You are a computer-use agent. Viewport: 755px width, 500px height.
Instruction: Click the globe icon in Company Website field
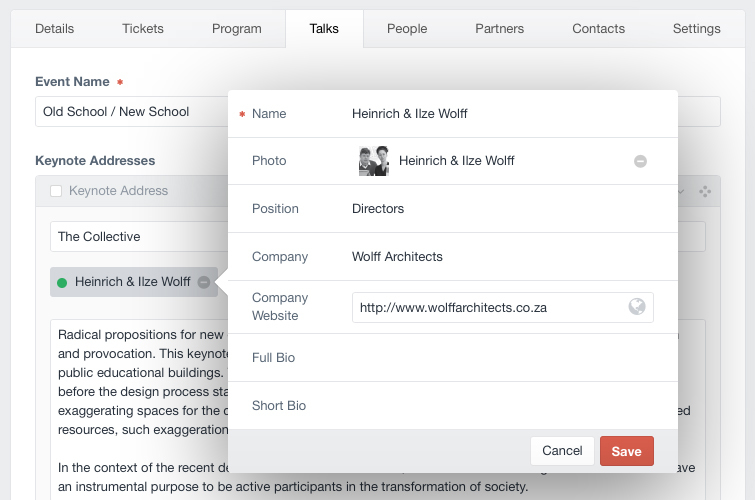pos(637,307)
